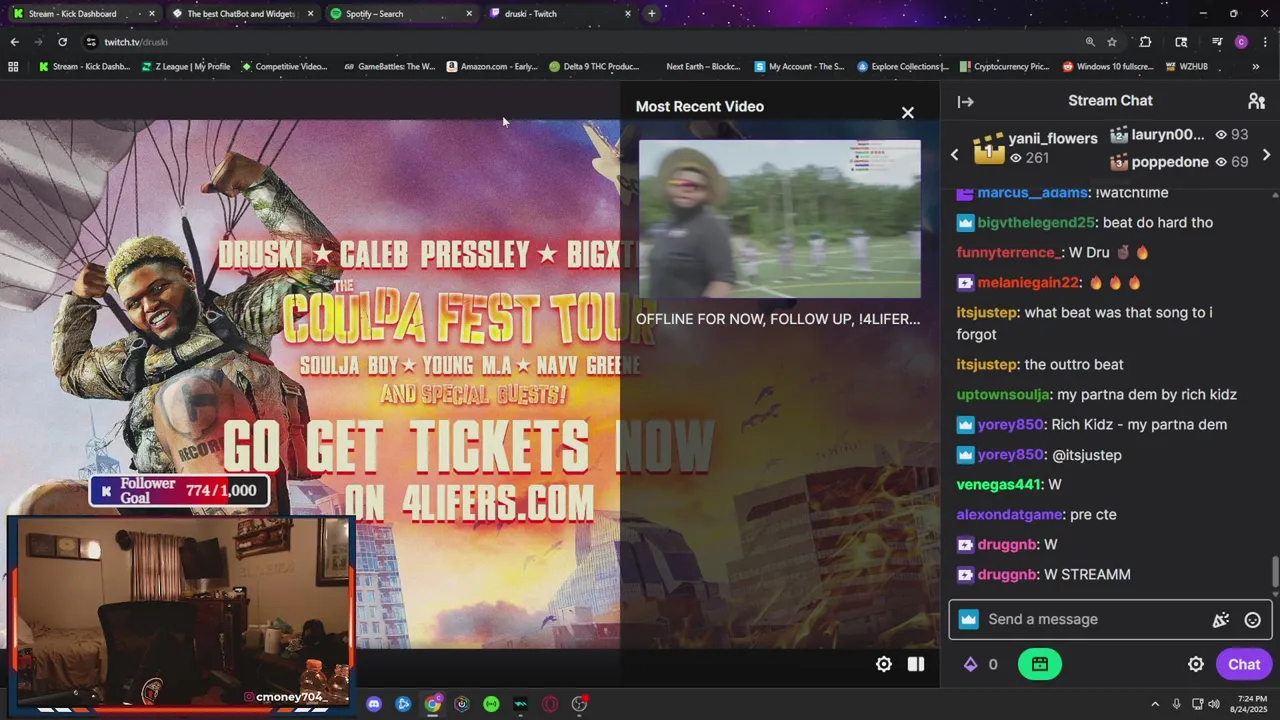Image resolution: width=1280 pixels, height=720 pixels.
Task: Open Chrome three-dot menu
Action: click(x=1265, y=42)
